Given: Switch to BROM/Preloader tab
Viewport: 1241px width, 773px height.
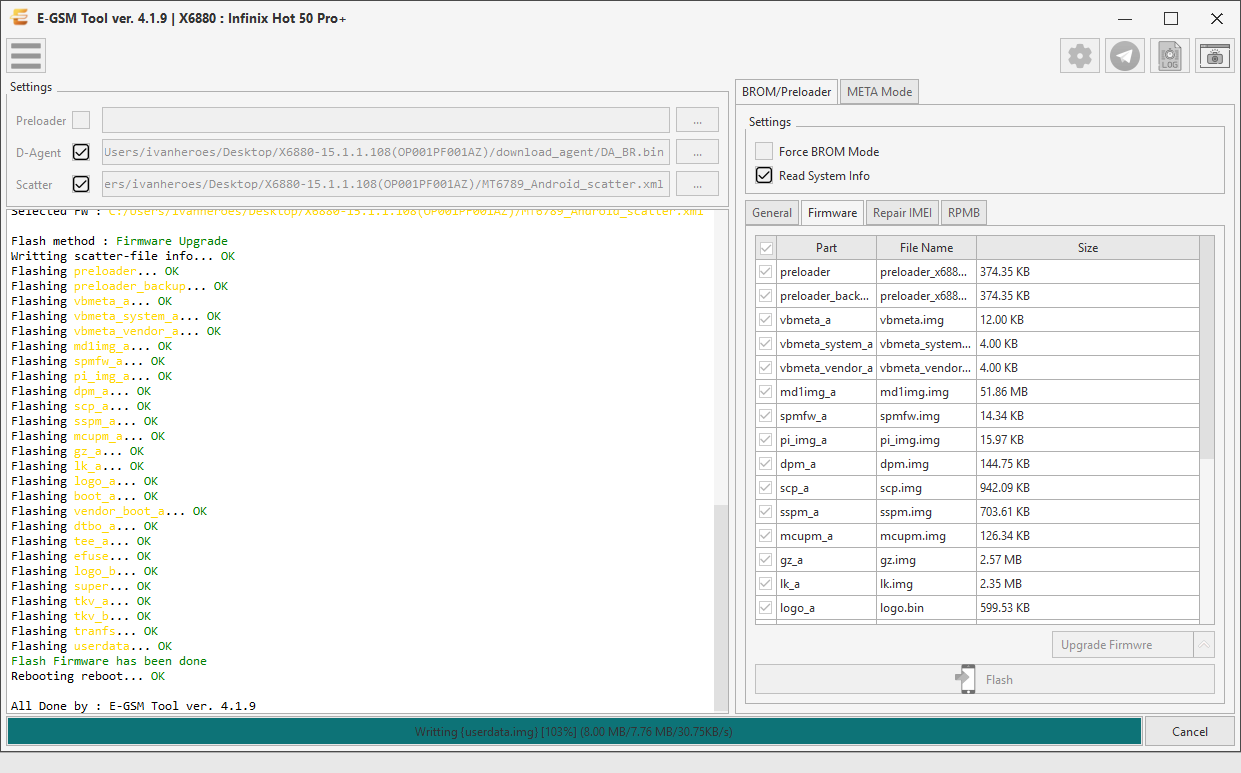Looking at the screenshot, I should click(787, 91).
